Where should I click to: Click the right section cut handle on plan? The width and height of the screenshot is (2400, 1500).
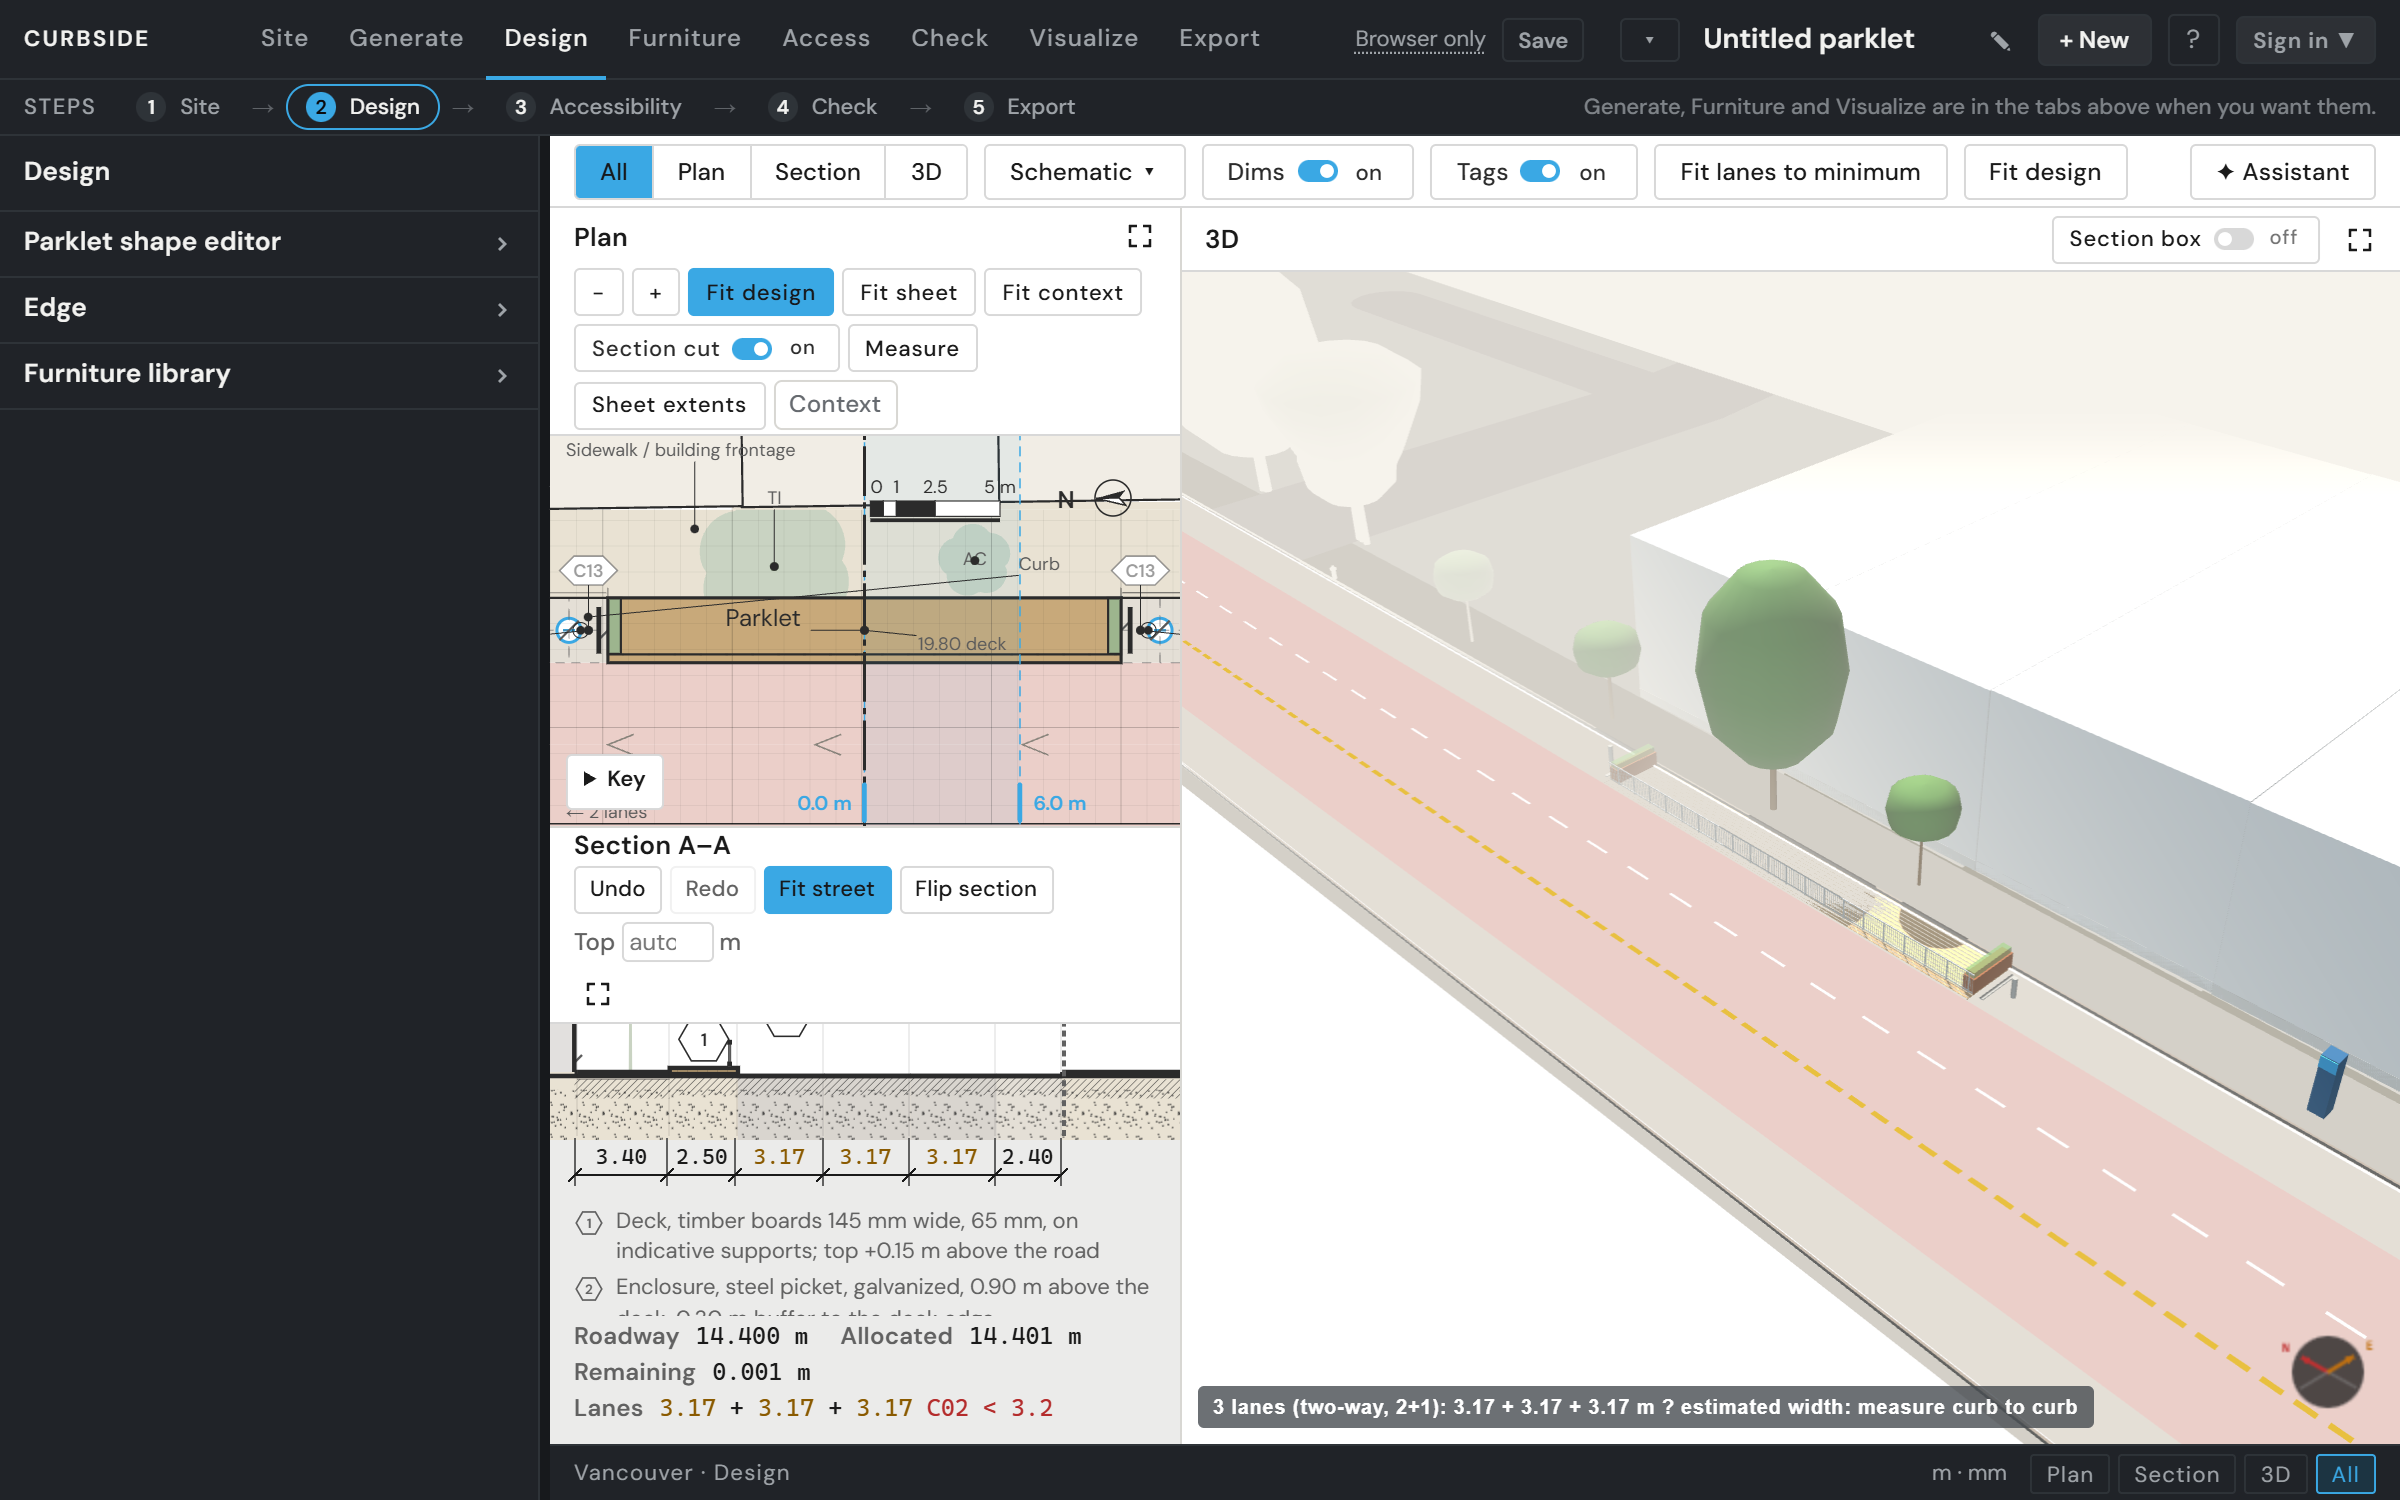tap(1020, 803)
